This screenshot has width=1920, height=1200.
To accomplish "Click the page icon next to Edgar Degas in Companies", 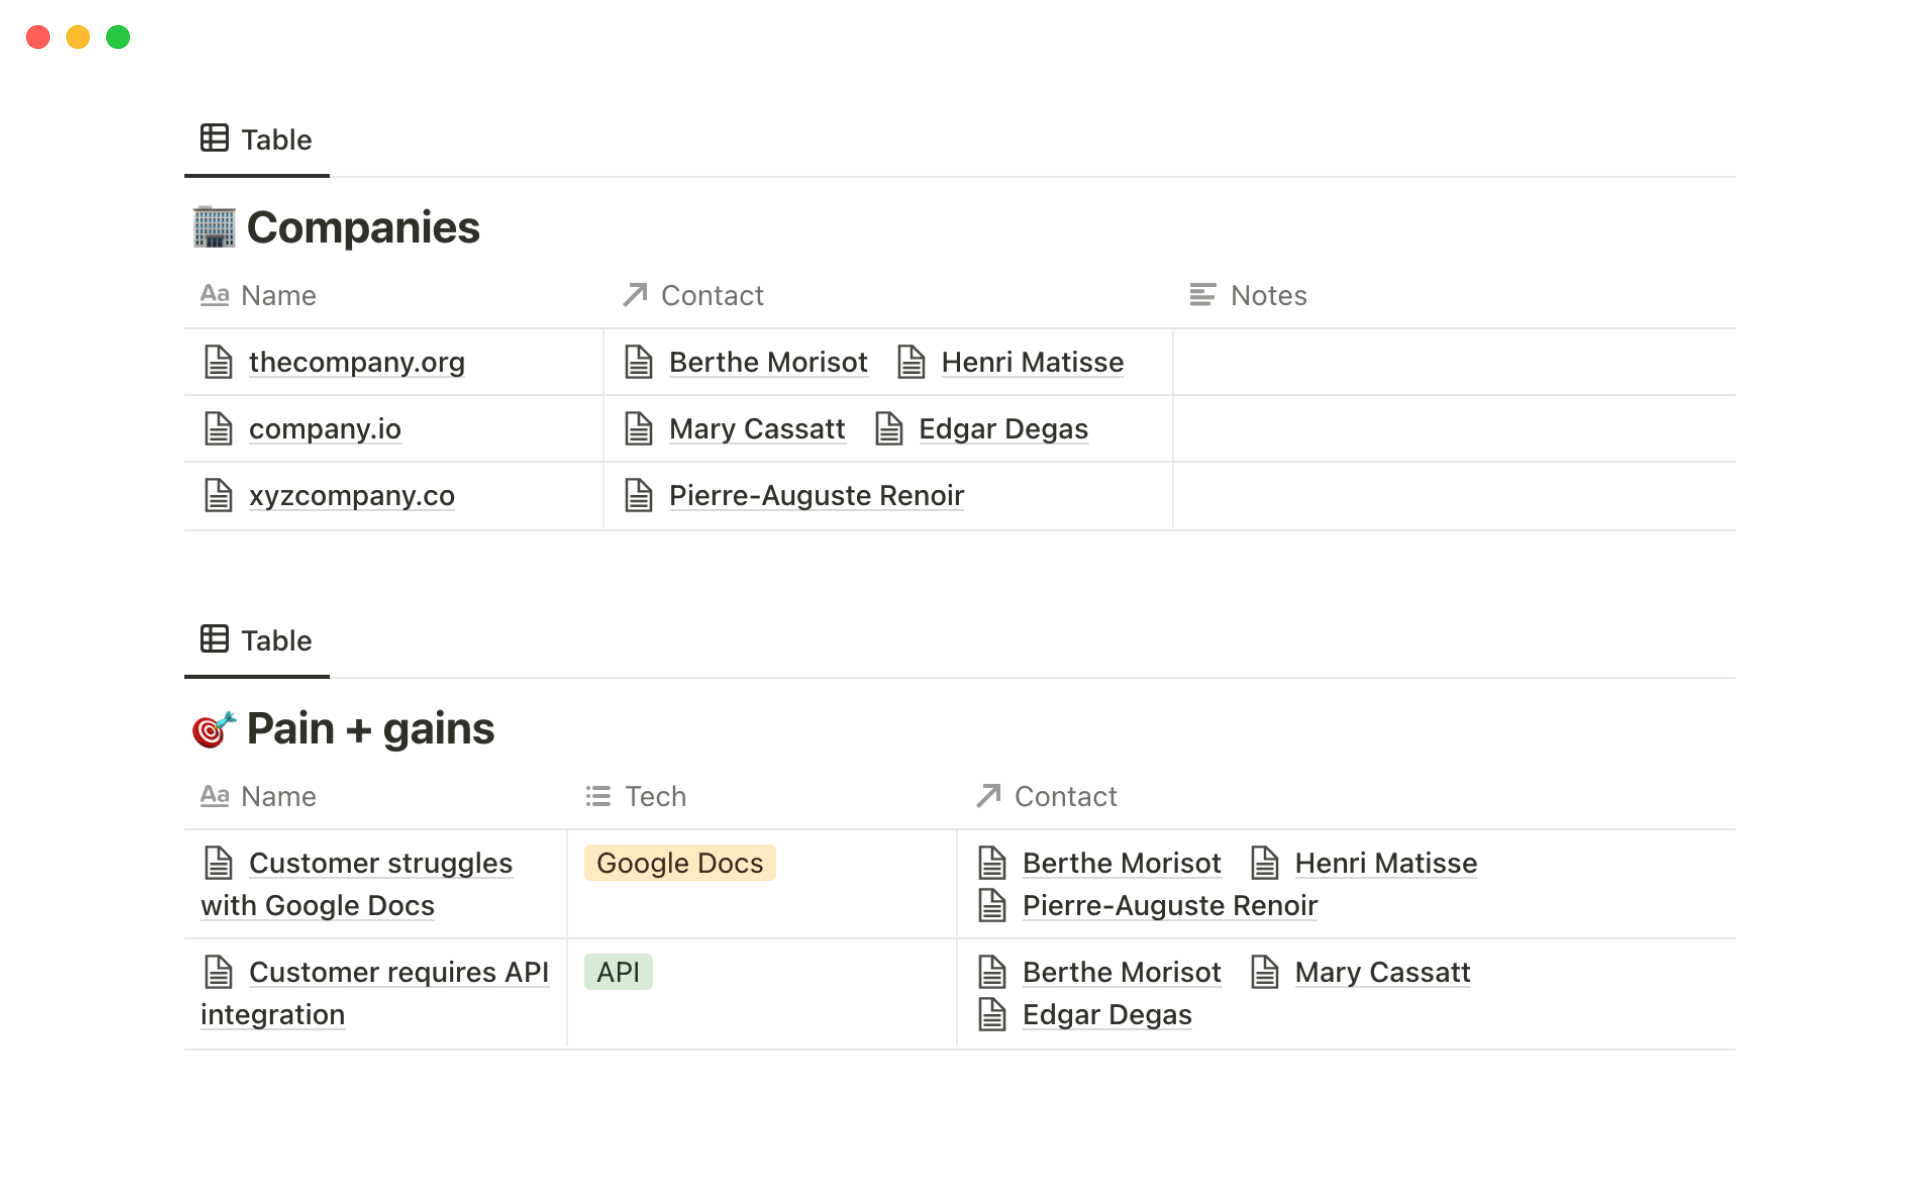I will (889, 429).
